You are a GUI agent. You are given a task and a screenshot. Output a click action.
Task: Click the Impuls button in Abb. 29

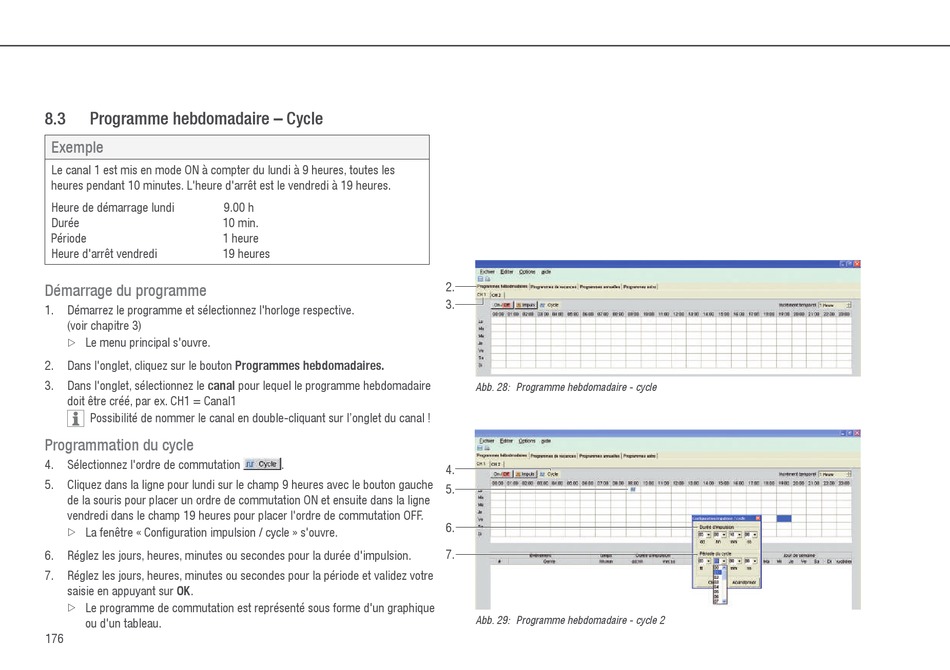click(x=526, y=474)
